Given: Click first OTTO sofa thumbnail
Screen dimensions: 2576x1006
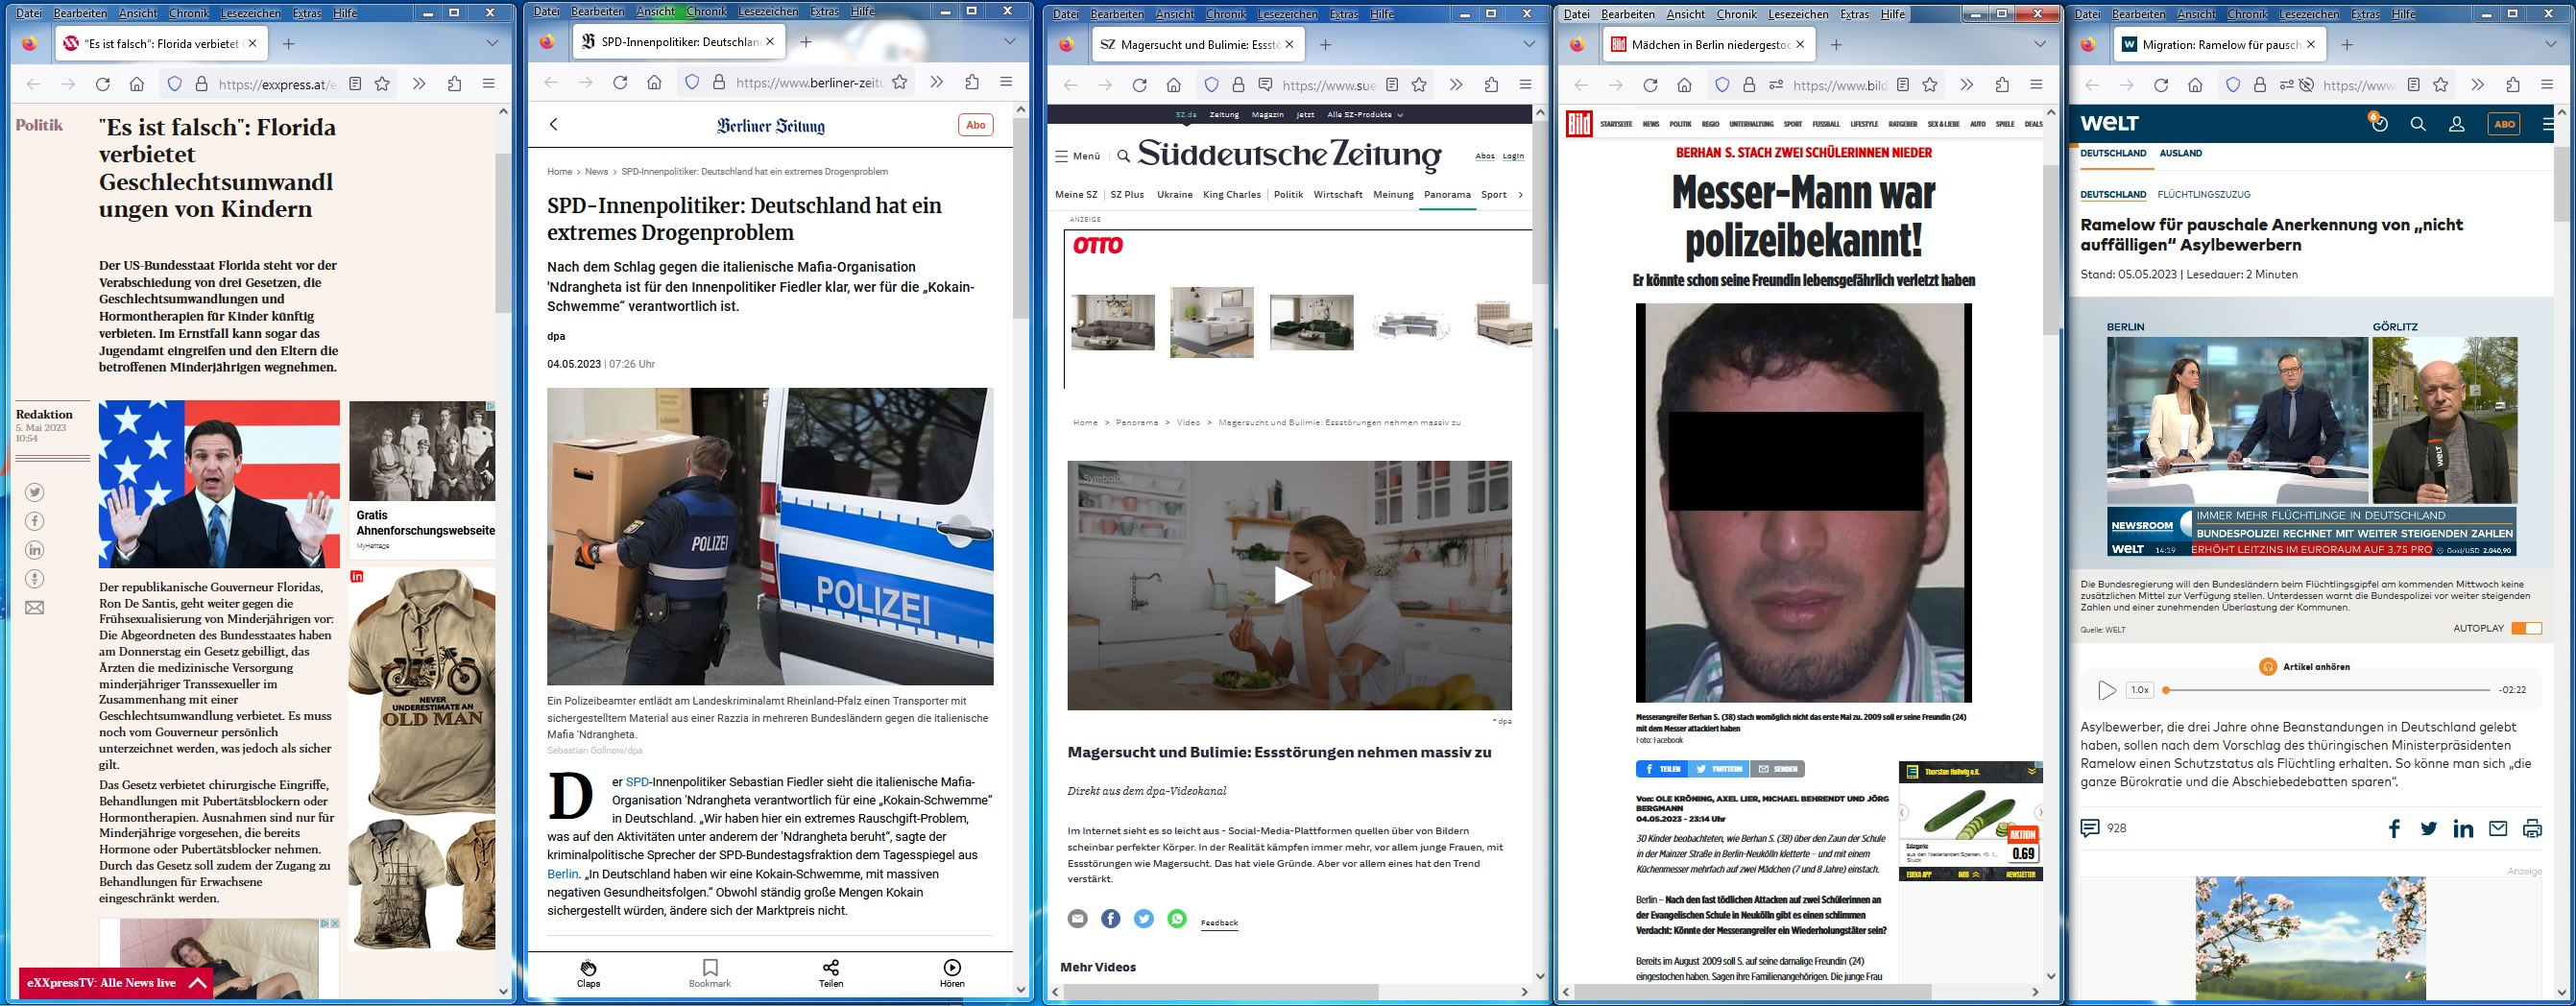Looking at the screenshot, I should [x=1112, y=322].
